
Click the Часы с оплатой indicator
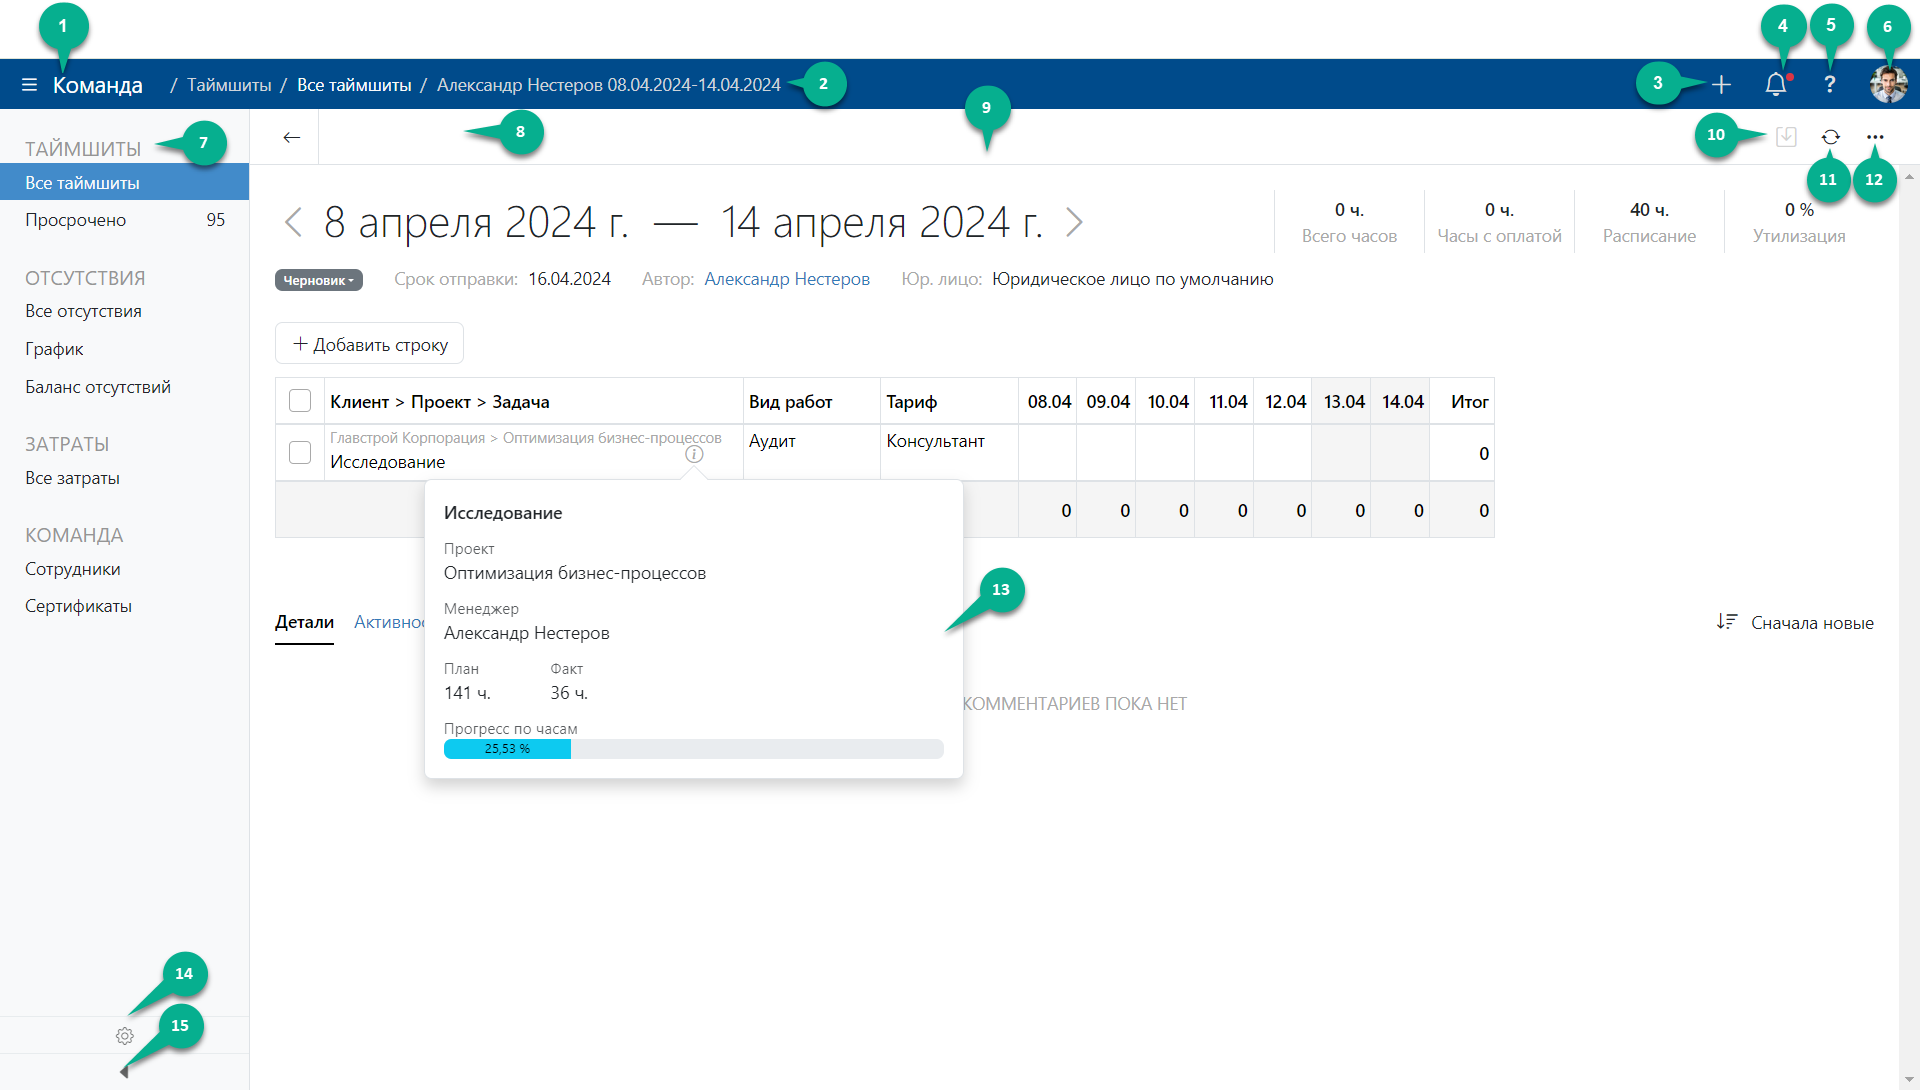pos(1499,222)
